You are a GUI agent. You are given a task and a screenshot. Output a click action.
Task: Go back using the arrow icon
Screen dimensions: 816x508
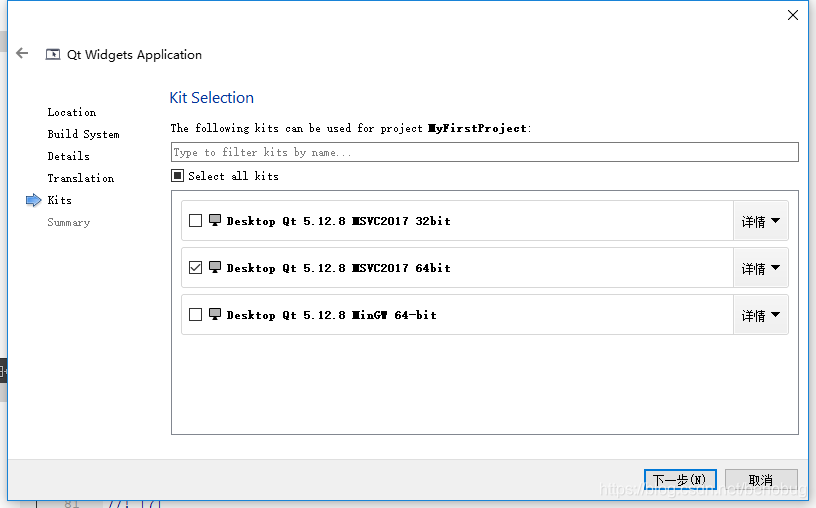(22, 53)
